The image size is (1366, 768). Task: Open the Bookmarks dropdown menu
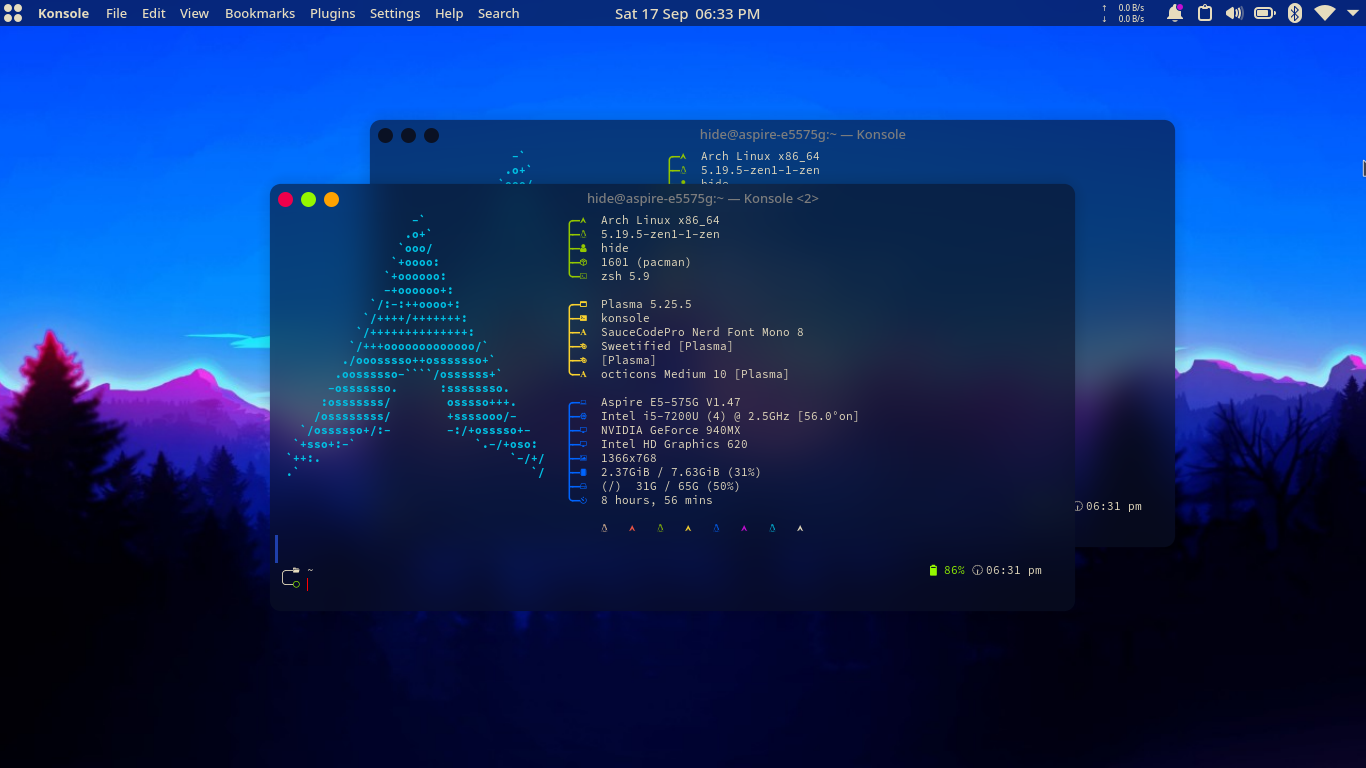point(259,13)
